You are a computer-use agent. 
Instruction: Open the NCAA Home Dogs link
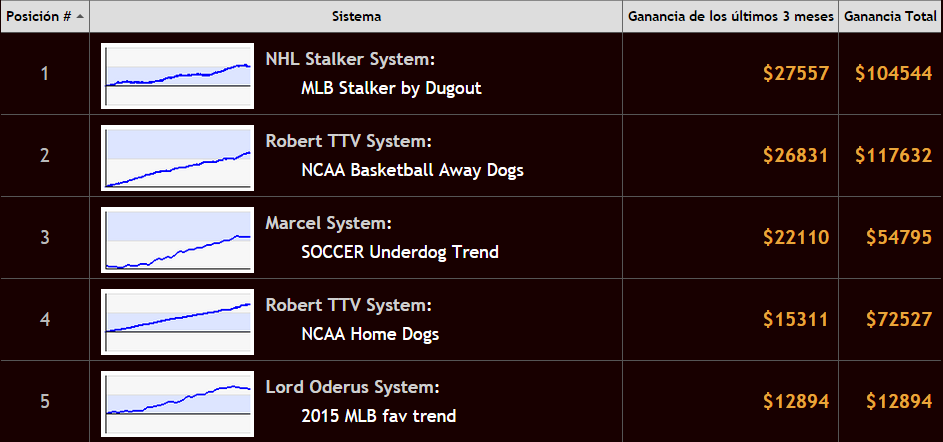click(370, 334)
